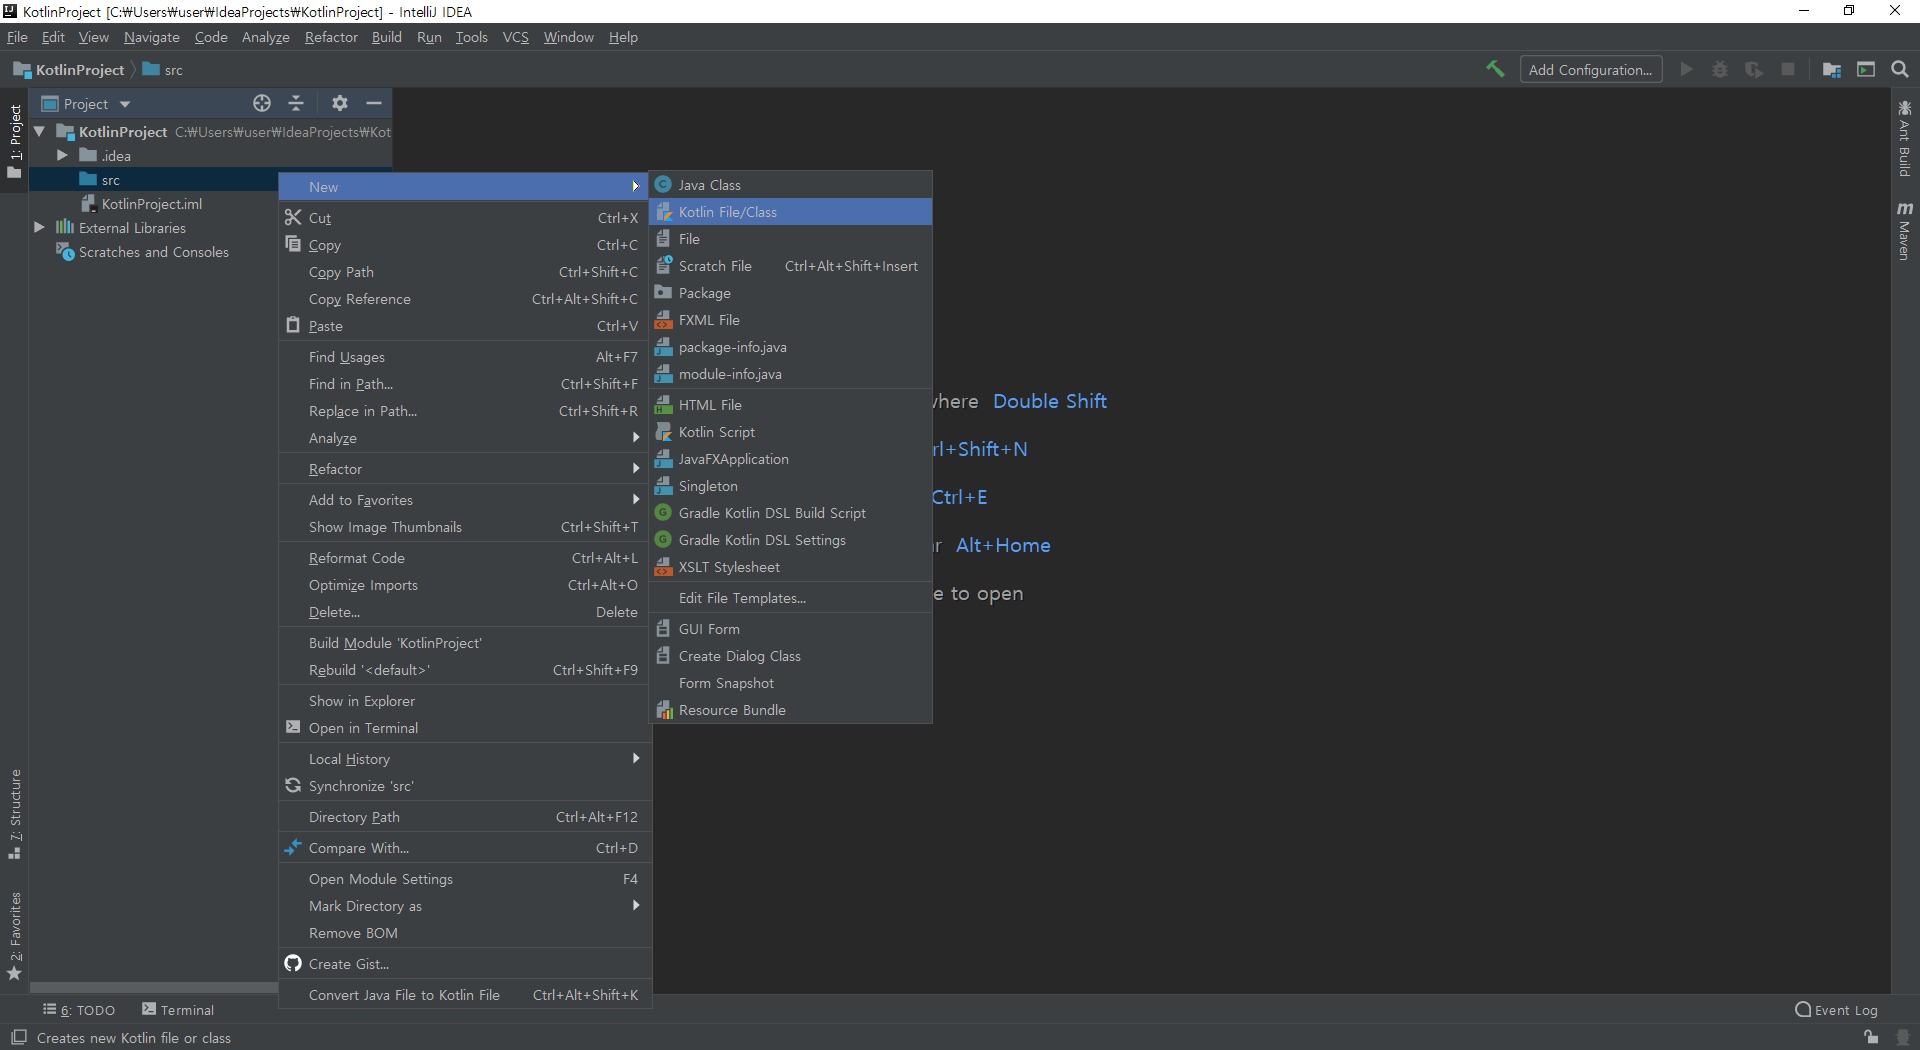Click the Stop square icon in toolbar
Viewport: 1920px width, 1050px height.
1788,69
